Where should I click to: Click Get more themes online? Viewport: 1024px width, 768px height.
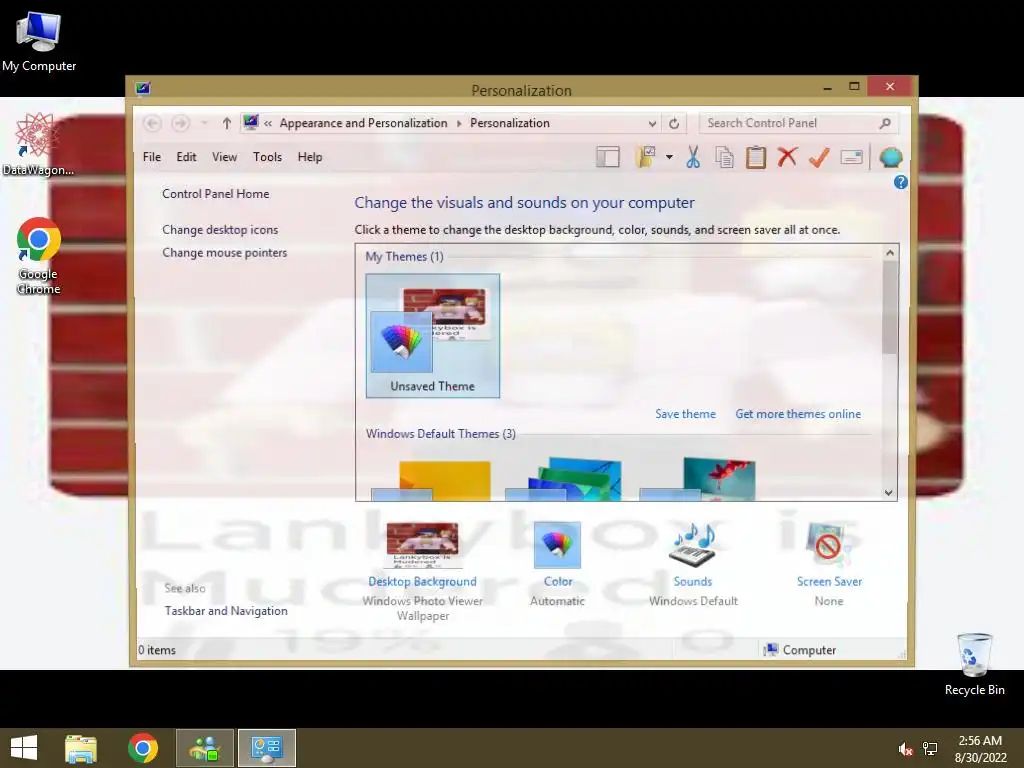click(x=798, y=414)
